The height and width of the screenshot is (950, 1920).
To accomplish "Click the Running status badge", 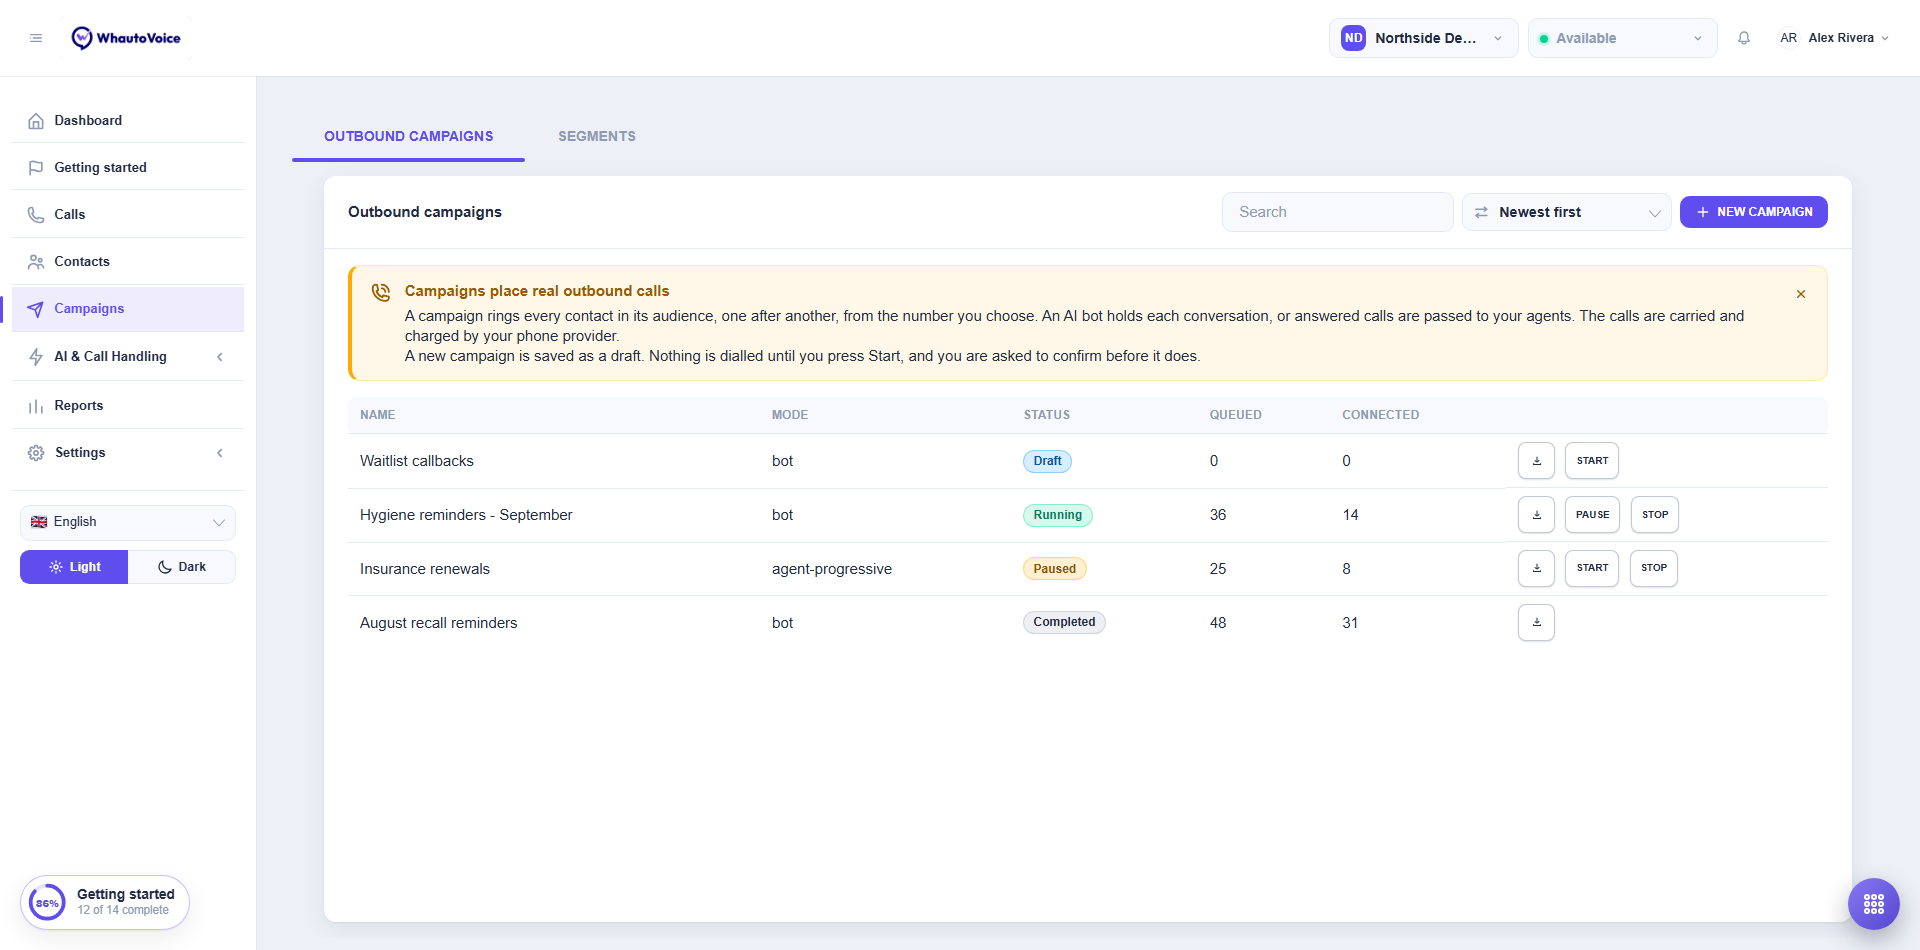I will (1057, 515).
